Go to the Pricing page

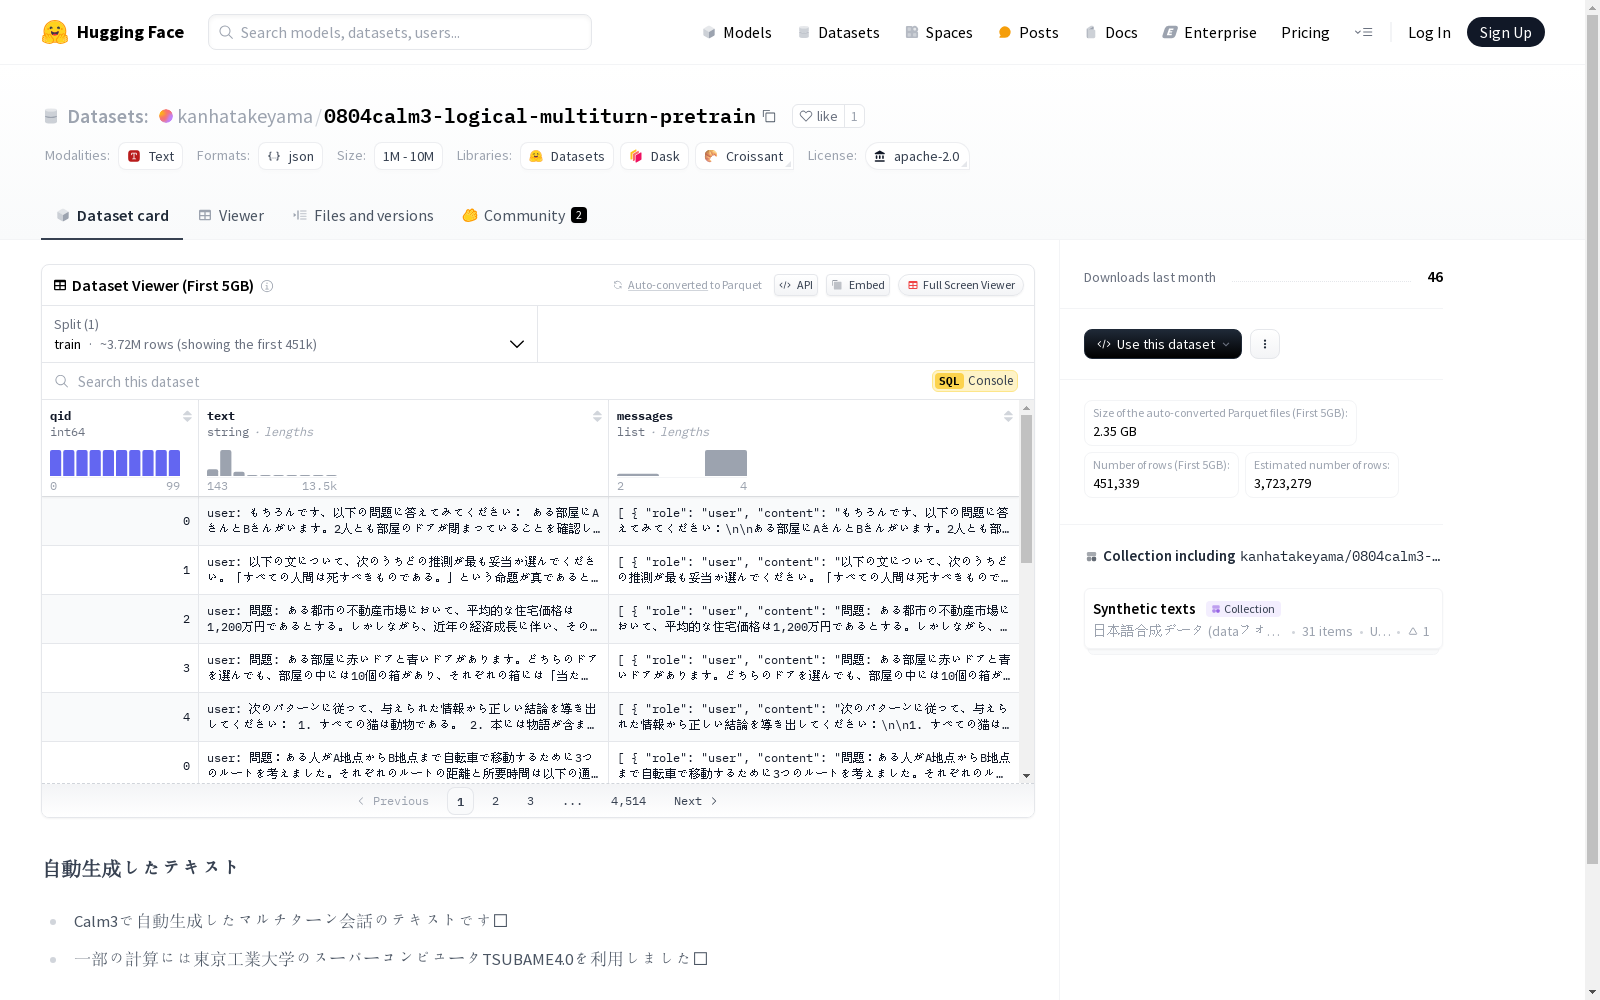(1305, 32)
